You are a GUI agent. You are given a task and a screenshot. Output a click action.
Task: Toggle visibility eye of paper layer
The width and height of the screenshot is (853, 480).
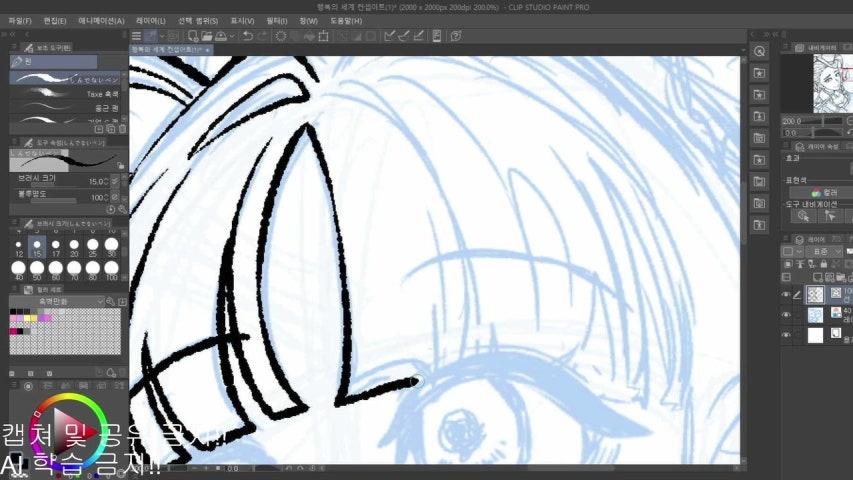point(786,335)
